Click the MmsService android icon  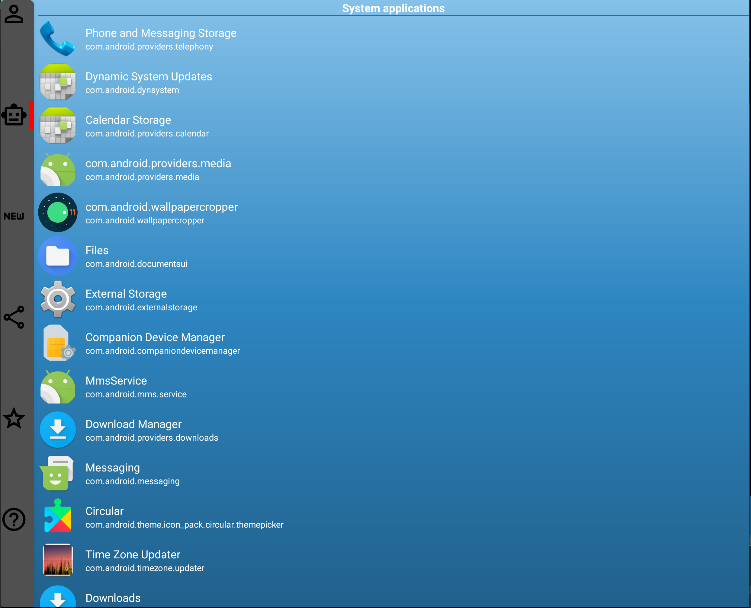pos(57,387)
